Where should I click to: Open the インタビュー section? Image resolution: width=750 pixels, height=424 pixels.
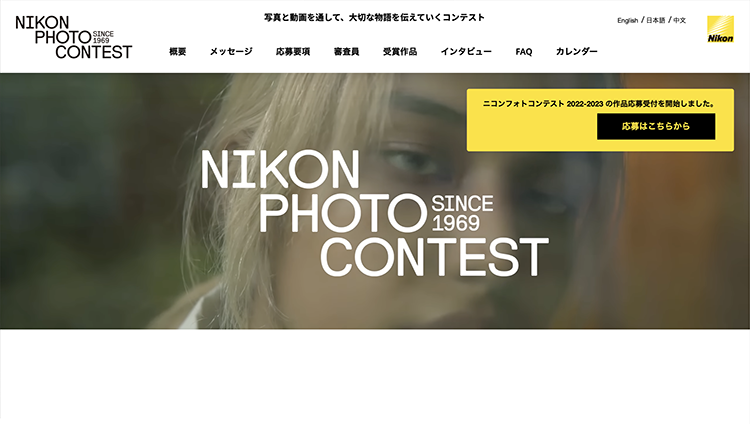466,51
